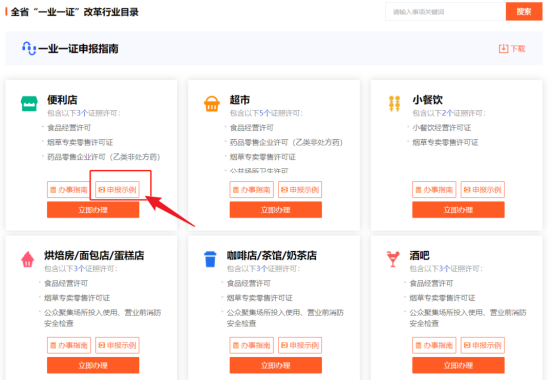
Task: Open 办事指南 for 超市
Action: [251, 189]
